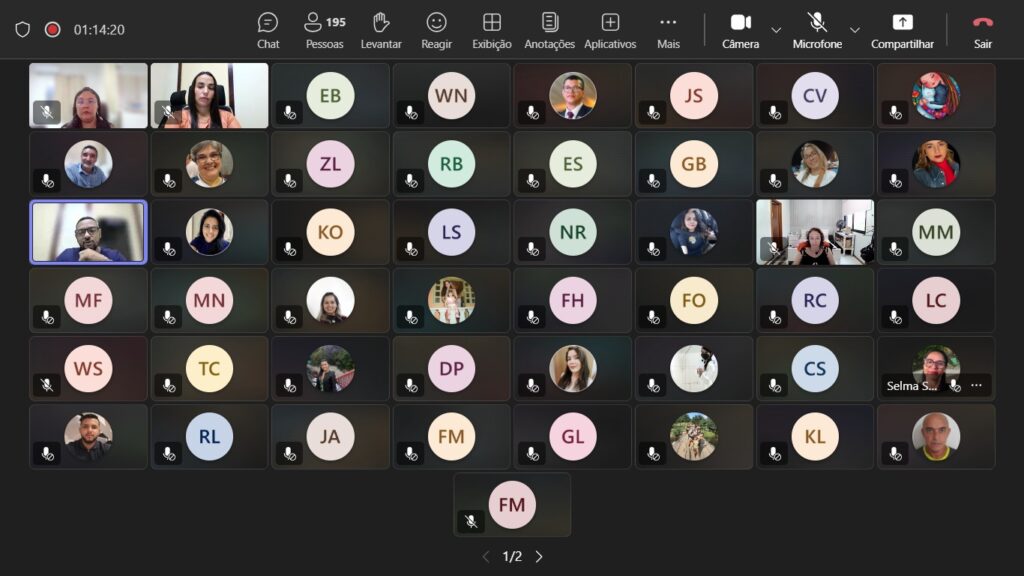The height and width of the screenshot is (576, 1024).
Task: Go to previous participants page
Action: coord(486,556)
